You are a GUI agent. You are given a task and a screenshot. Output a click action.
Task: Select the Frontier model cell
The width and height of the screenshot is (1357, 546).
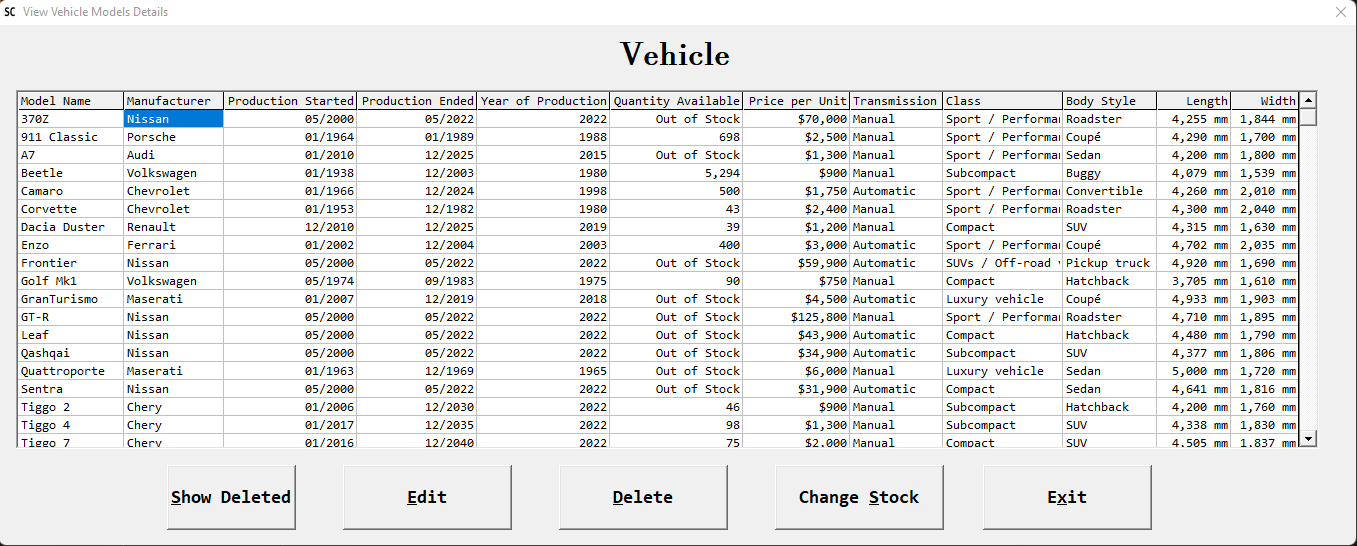[x=71, y=263]
